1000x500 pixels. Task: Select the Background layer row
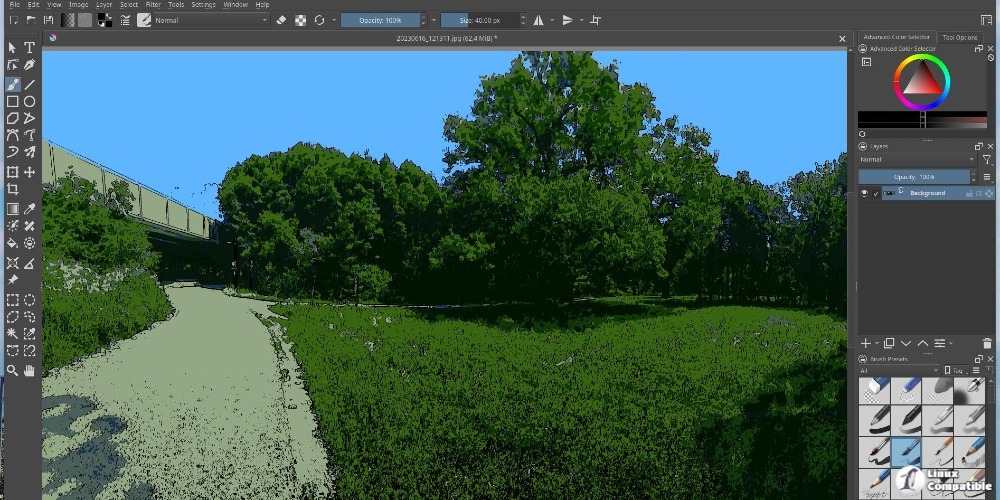tap(930, 193)
